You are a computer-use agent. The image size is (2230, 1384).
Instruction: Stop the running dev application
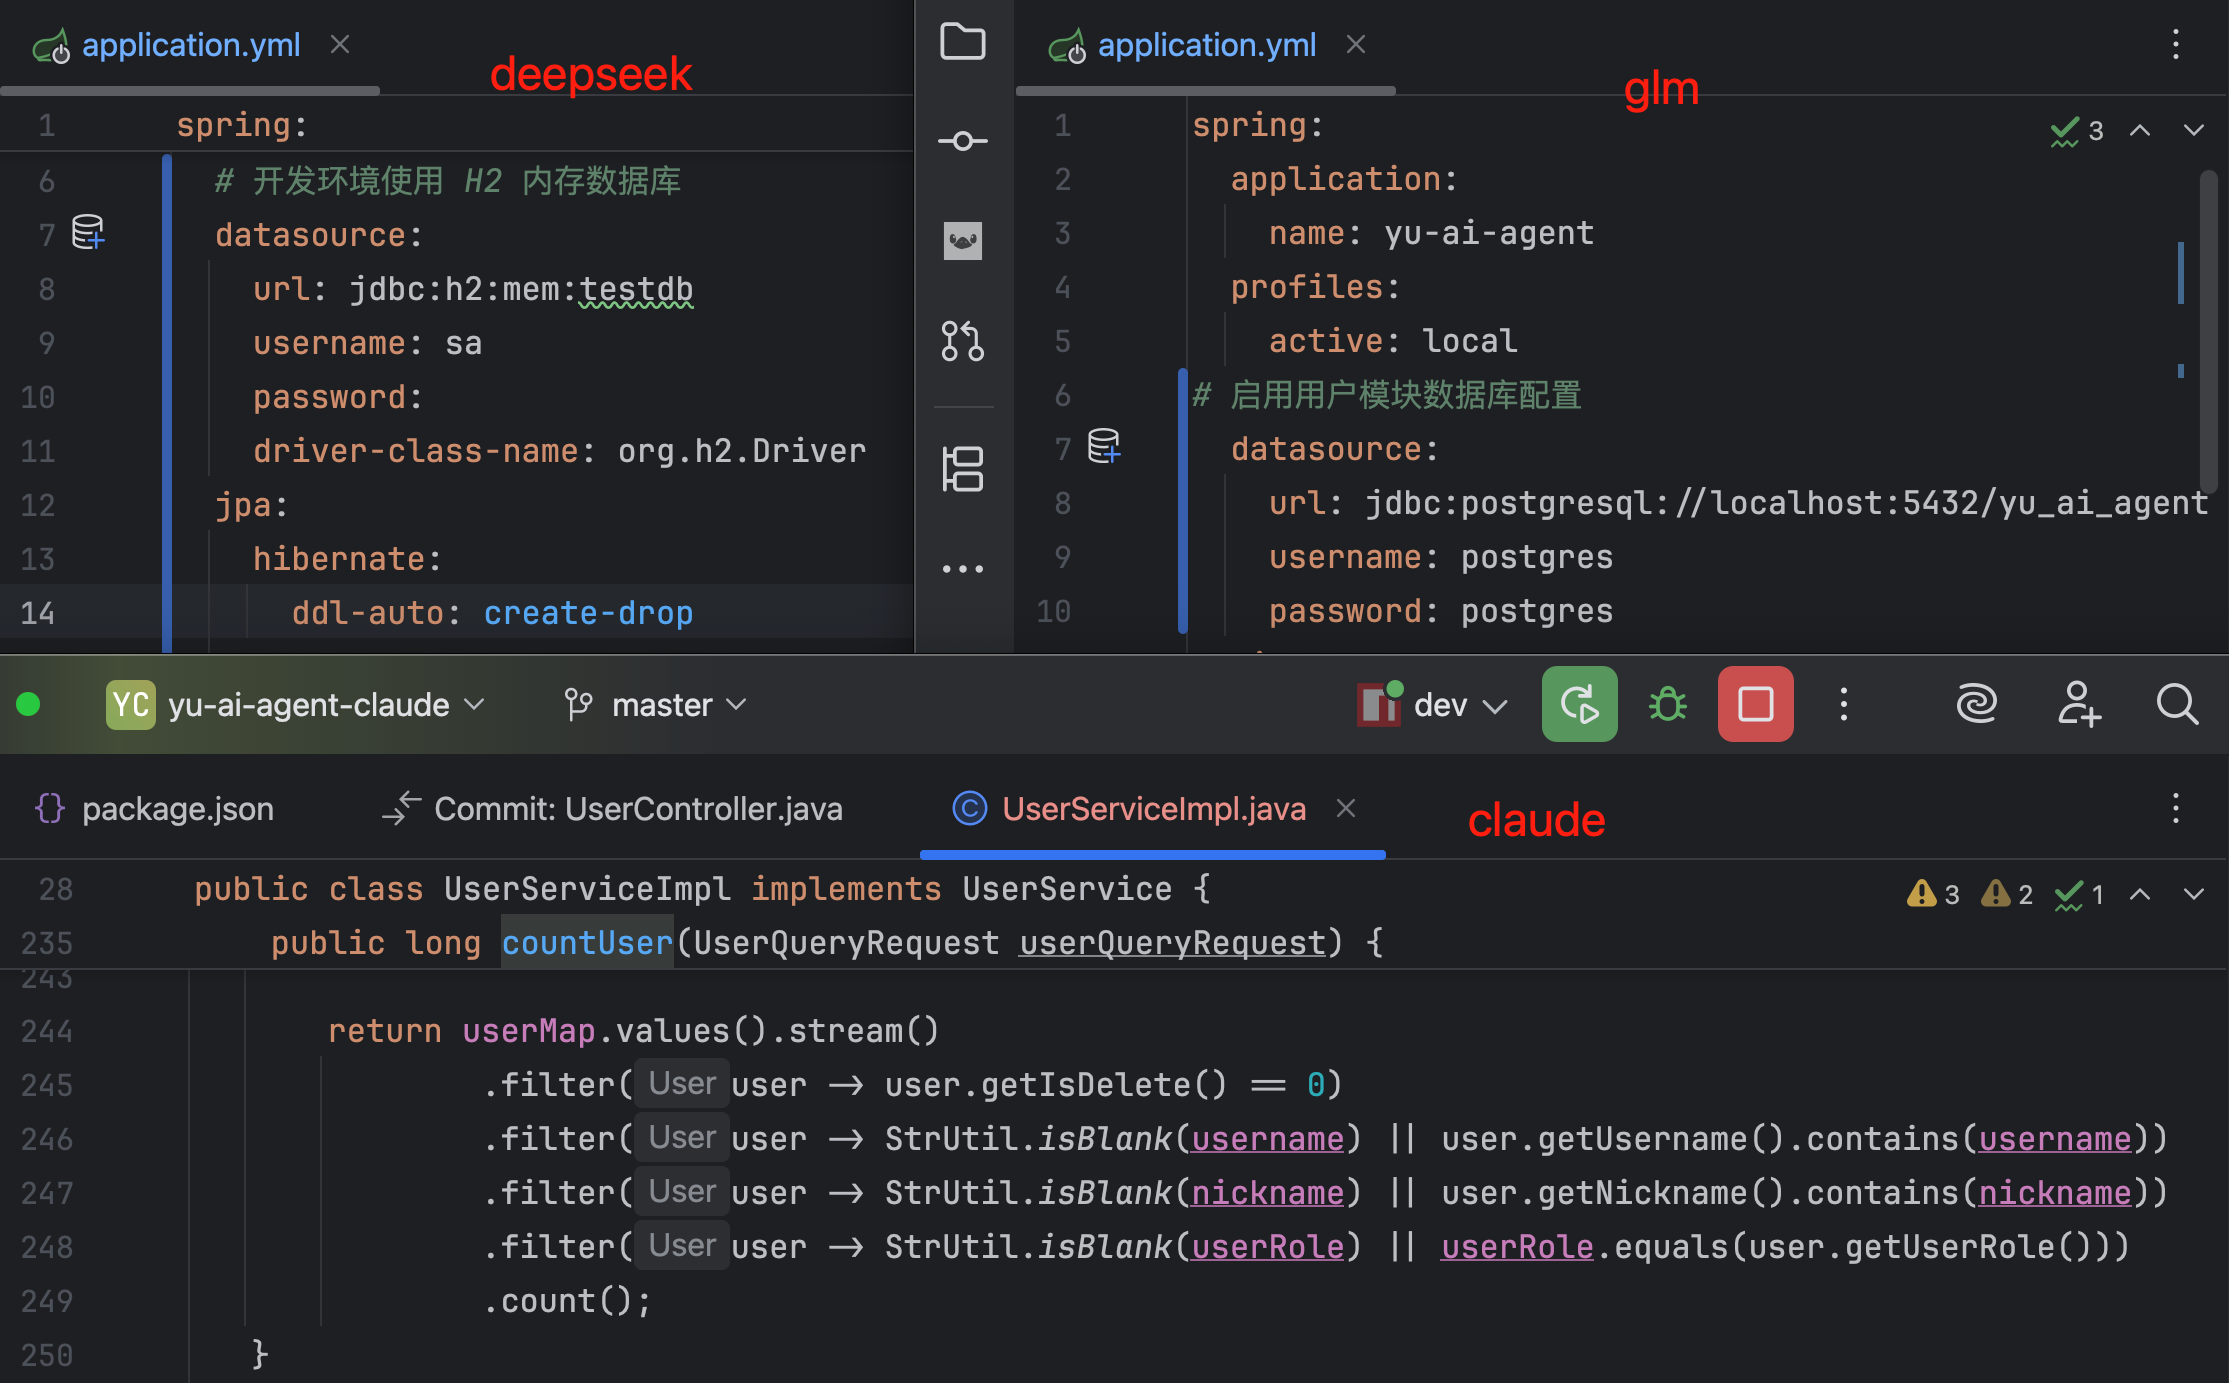[x=1755, y=704]
